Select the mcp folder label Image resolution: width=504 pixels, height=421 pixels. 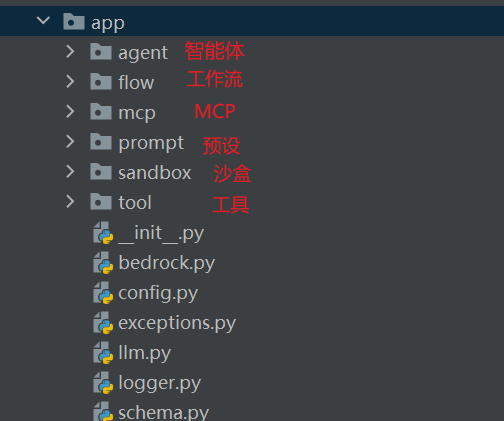click(x=137, y=113)
